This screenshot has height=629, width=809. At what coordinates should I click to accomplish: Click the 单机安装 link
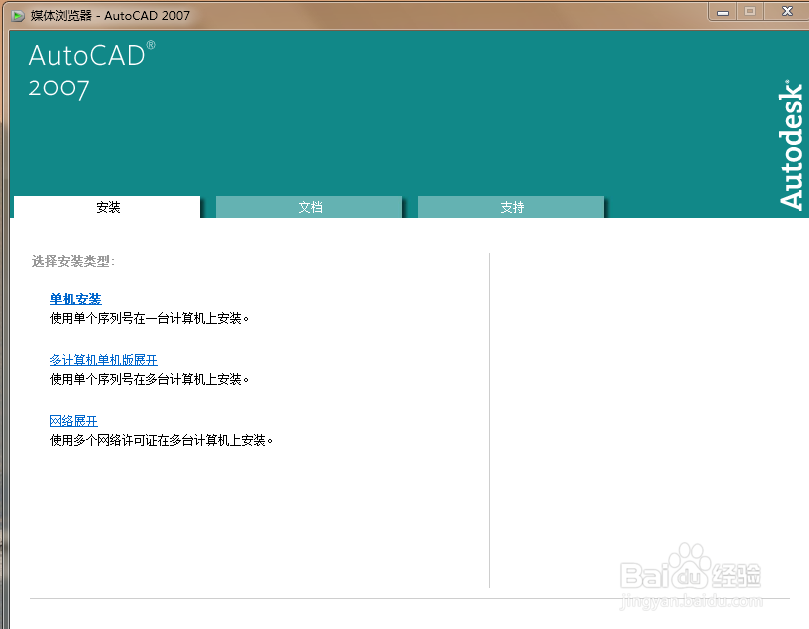[x=75, y=299]
